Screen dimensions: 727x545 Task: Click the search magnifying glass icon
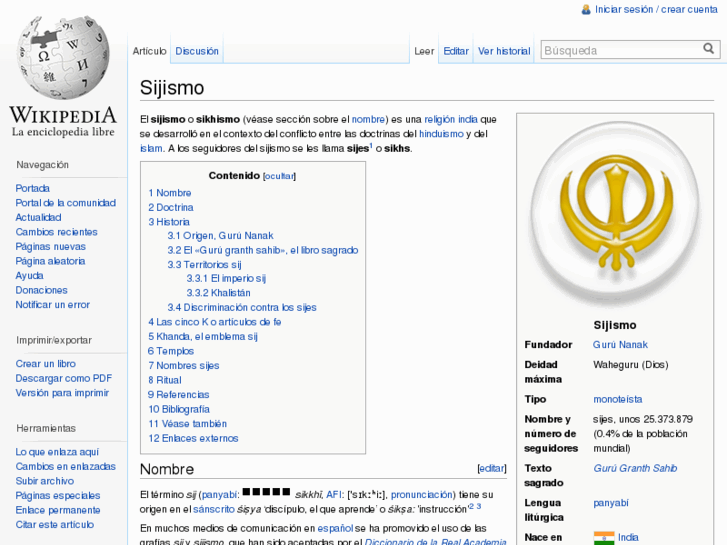(x=708, y=49)
